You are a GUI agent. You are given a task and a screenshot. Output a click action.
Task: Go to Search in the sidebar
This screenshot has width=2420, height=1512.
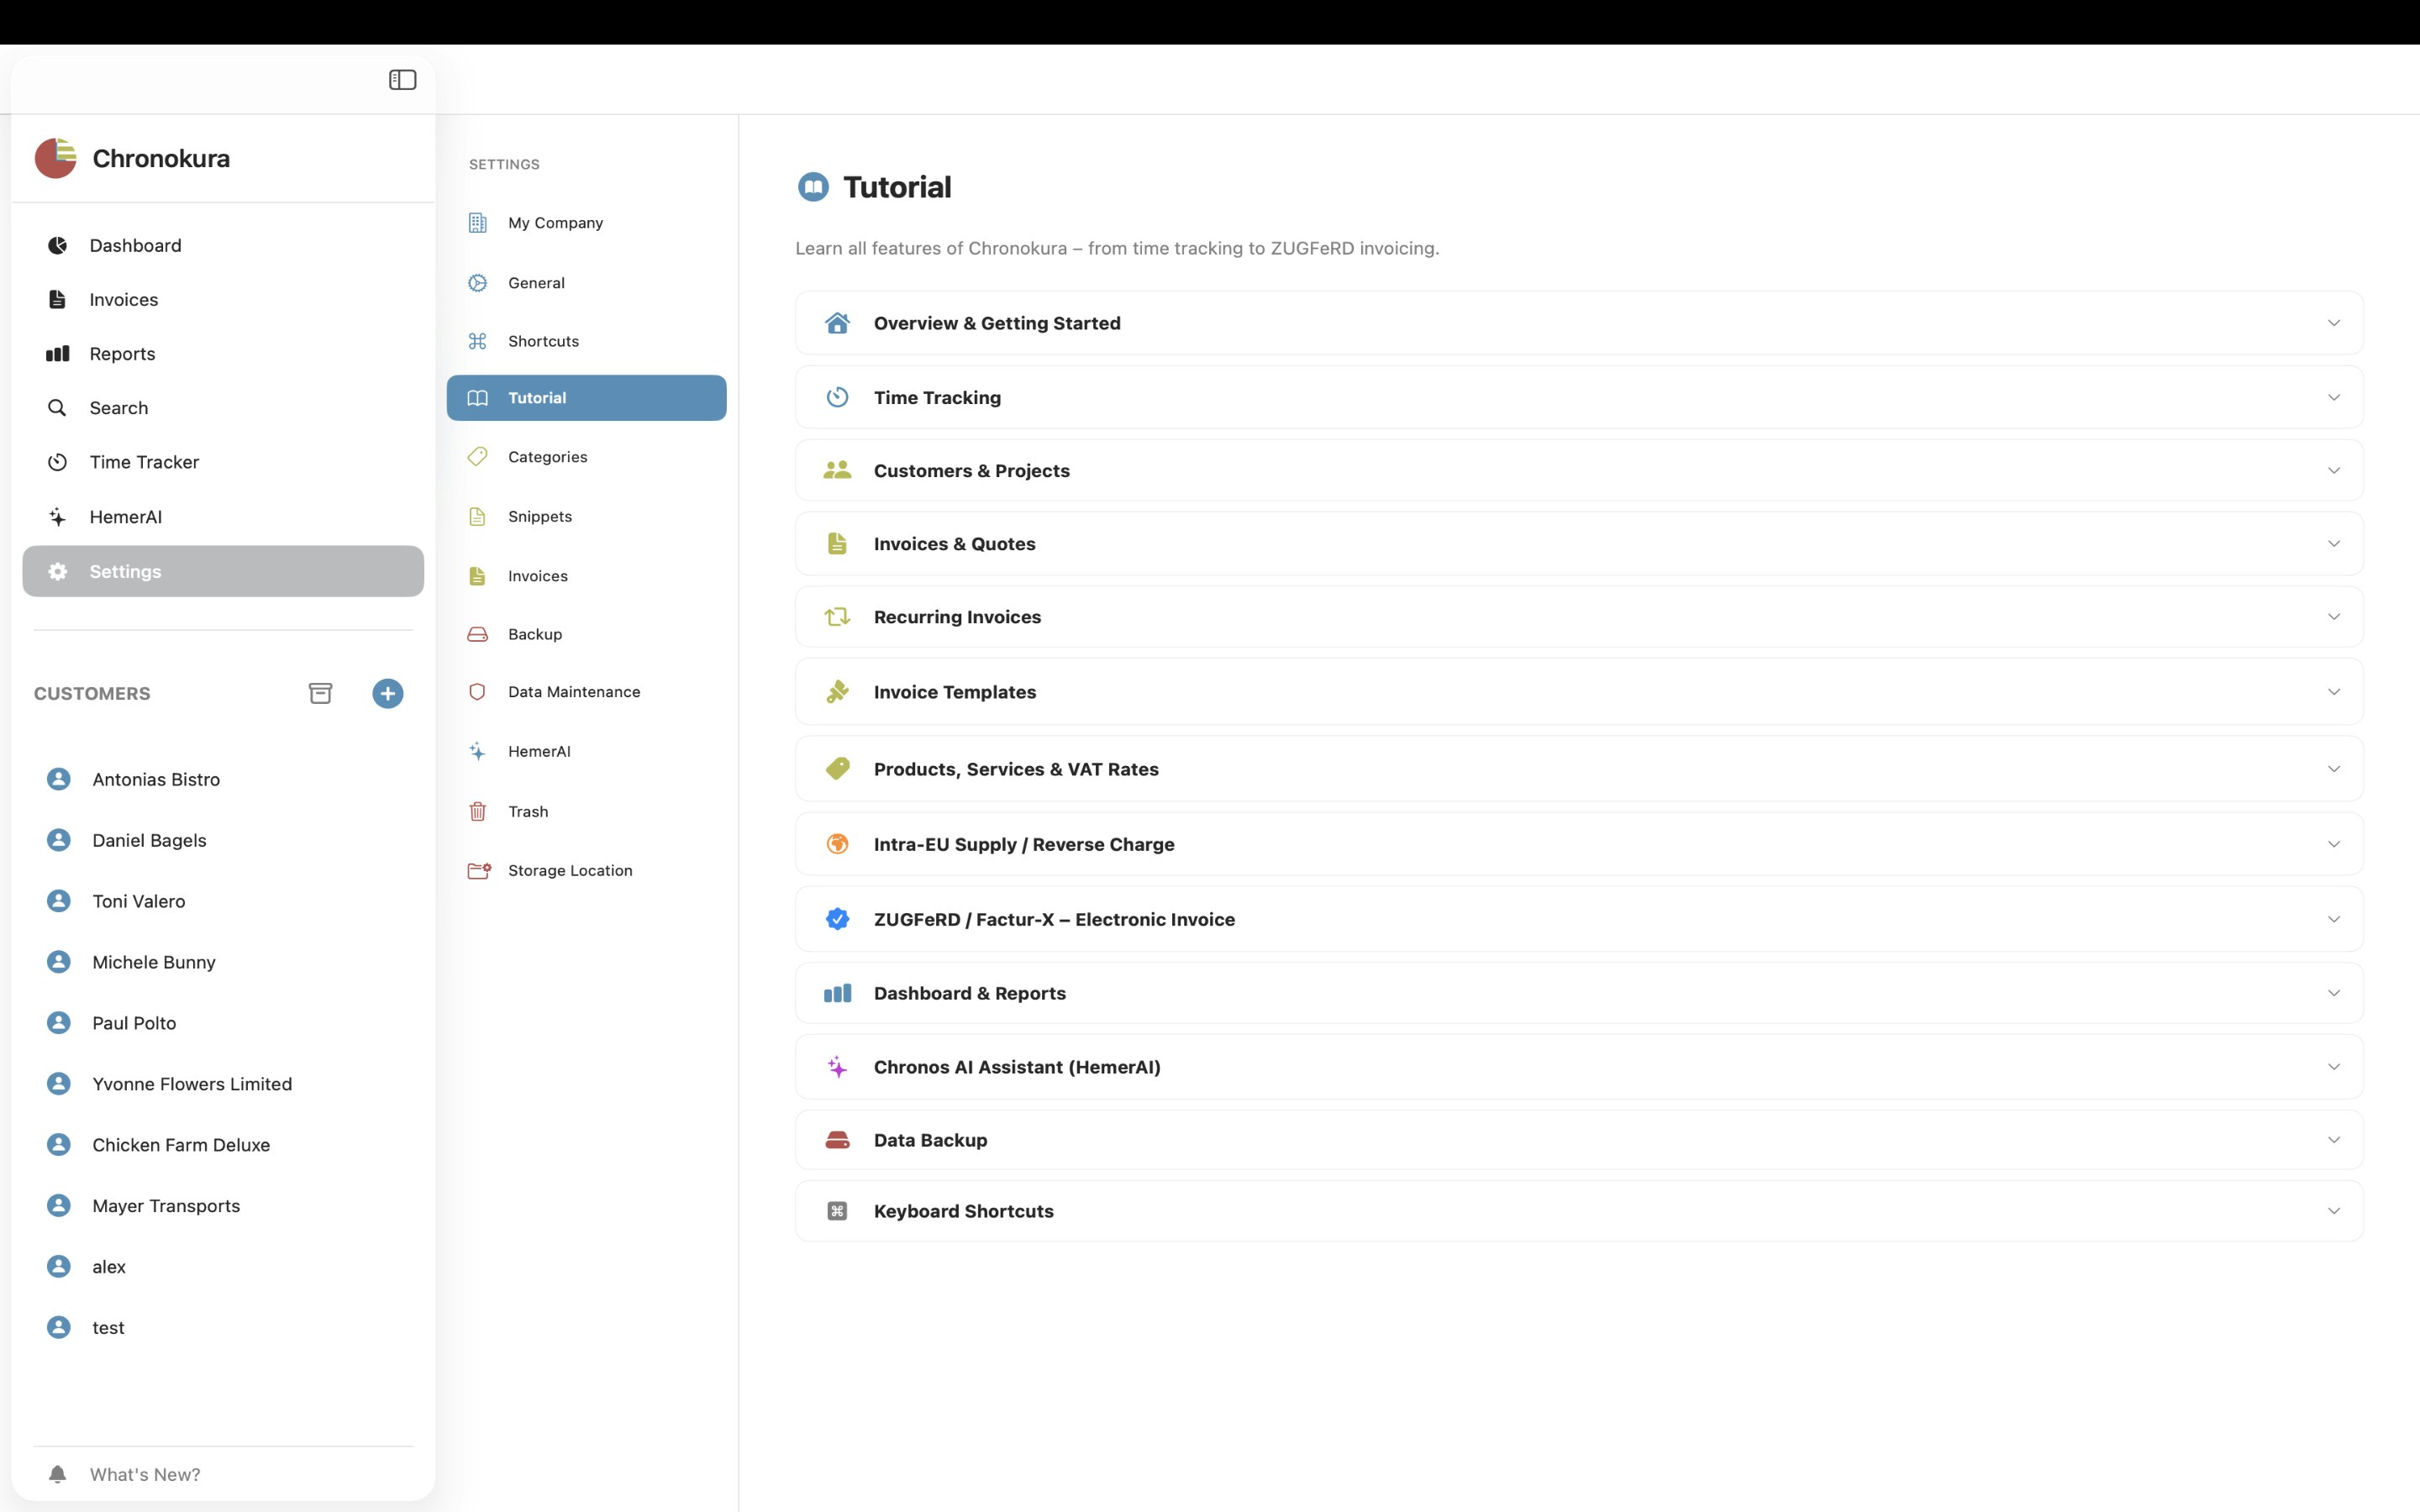click(x=223, y=408)
